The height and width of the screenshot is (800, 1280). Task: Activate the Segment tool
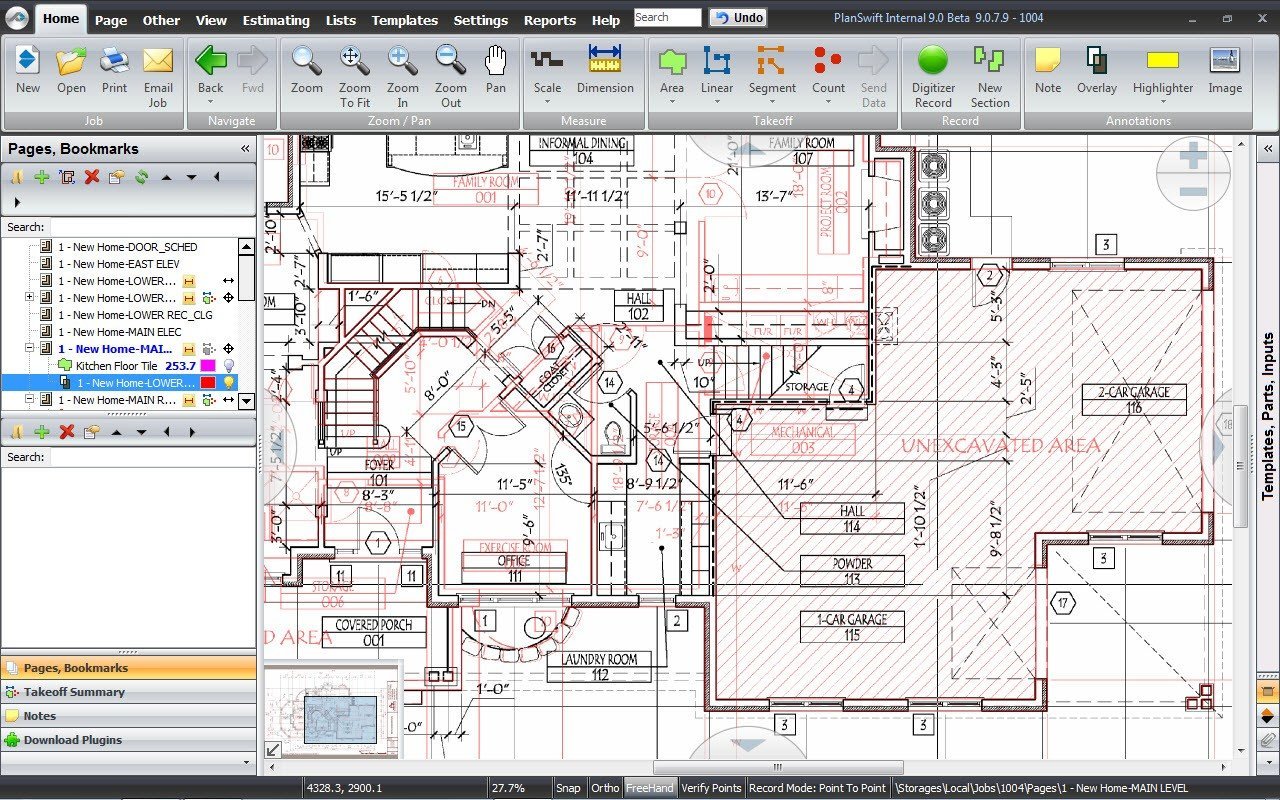click(772, 70)
